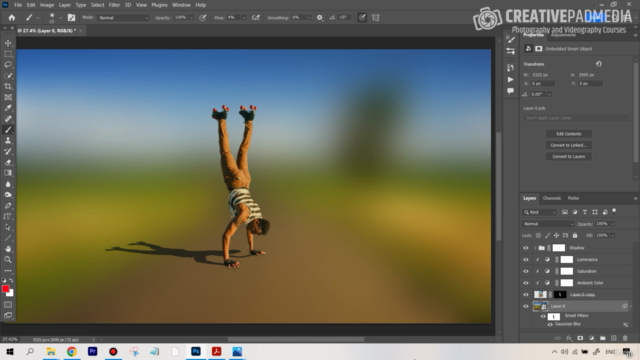Screen dimensions: 640x360
Task: Open Gaussian Blur filter blending options icon
Action: (x=625, y=324)
